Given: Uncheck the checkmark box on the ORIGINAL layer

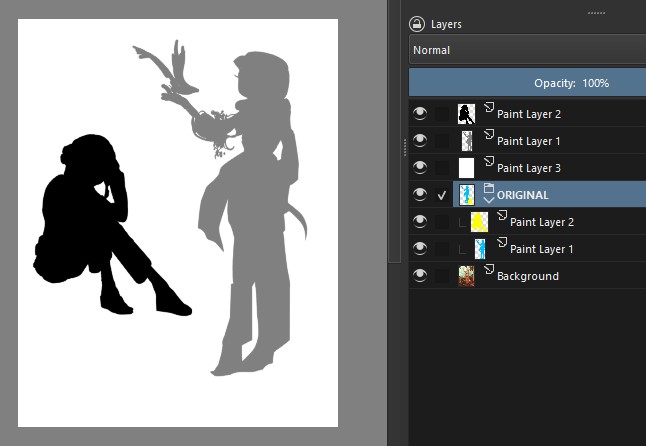Looking at the screenshot, I should pyautogui.click(x=442, y=195).
